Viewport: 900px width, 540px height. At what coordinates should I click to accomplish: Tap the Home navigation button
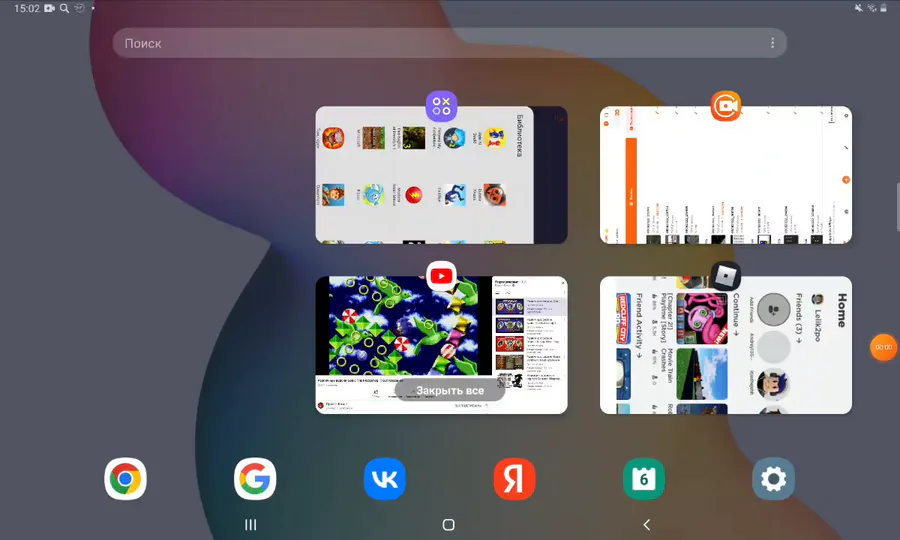tap(449, 525)
